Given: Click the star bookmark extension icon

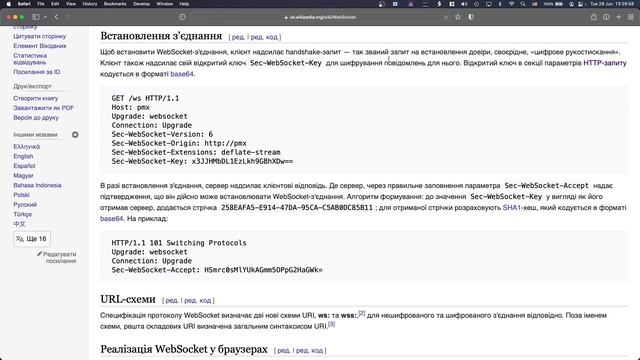Looking at the screenshot, I should coord(458,17).
